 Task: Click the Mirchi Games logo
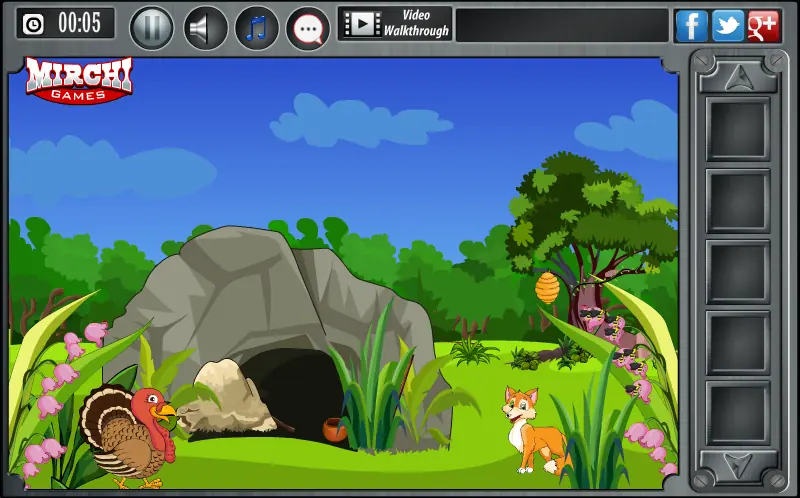pos(79,80)
